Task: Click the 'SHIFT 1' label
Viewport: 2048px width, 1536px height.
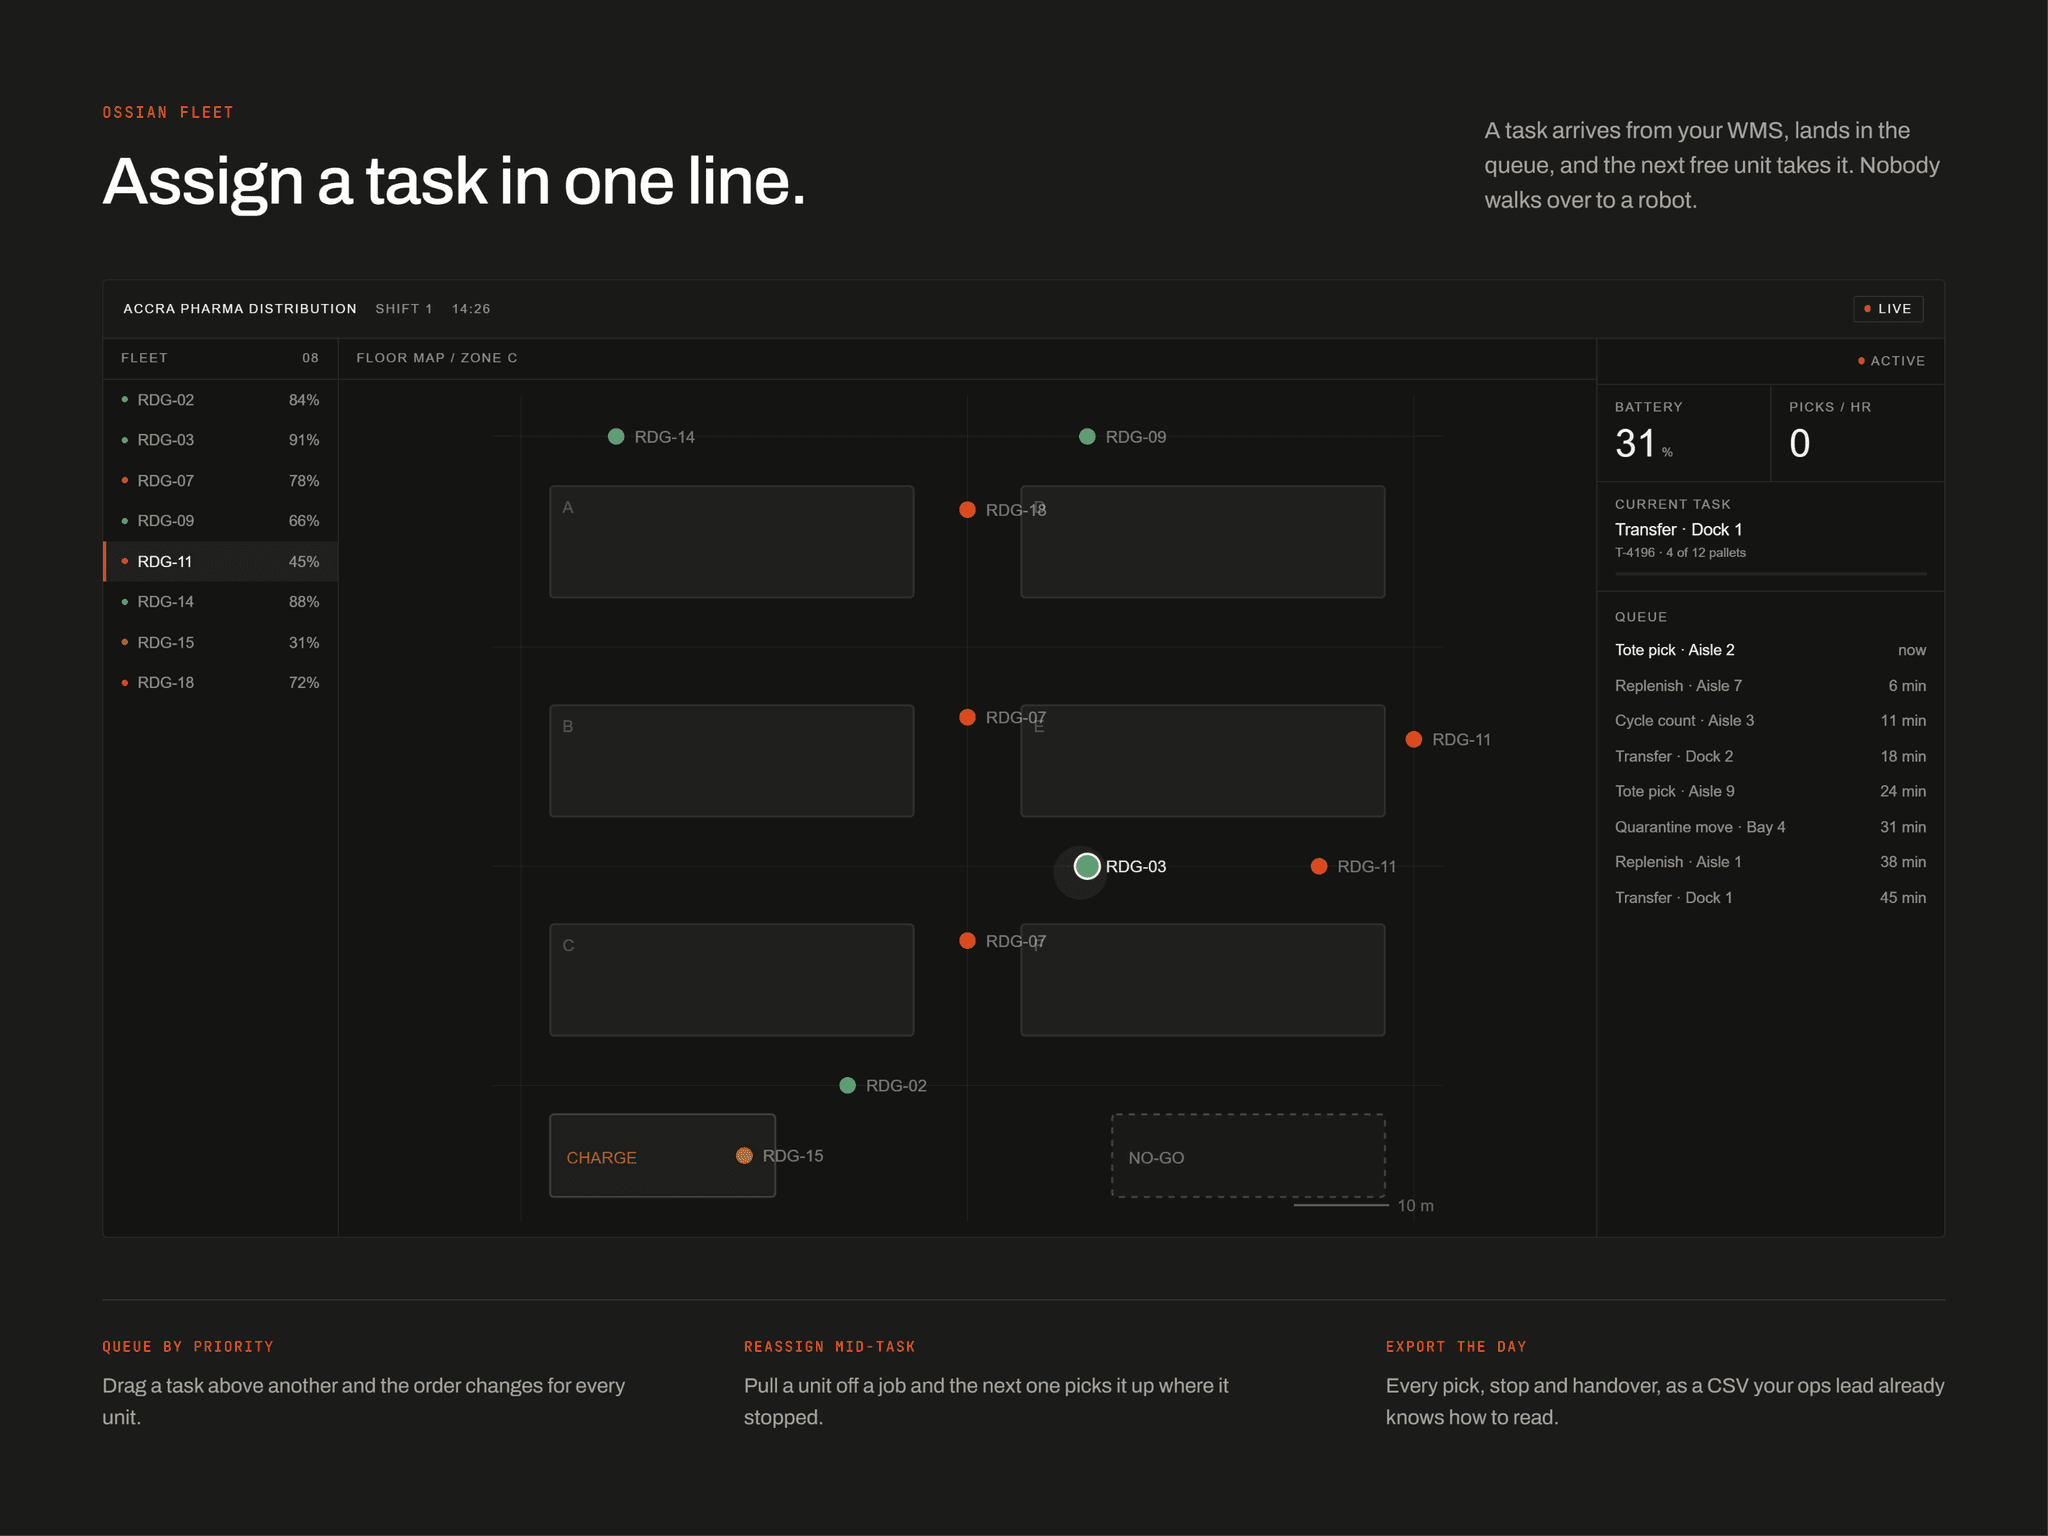Action: pos(404,309)
